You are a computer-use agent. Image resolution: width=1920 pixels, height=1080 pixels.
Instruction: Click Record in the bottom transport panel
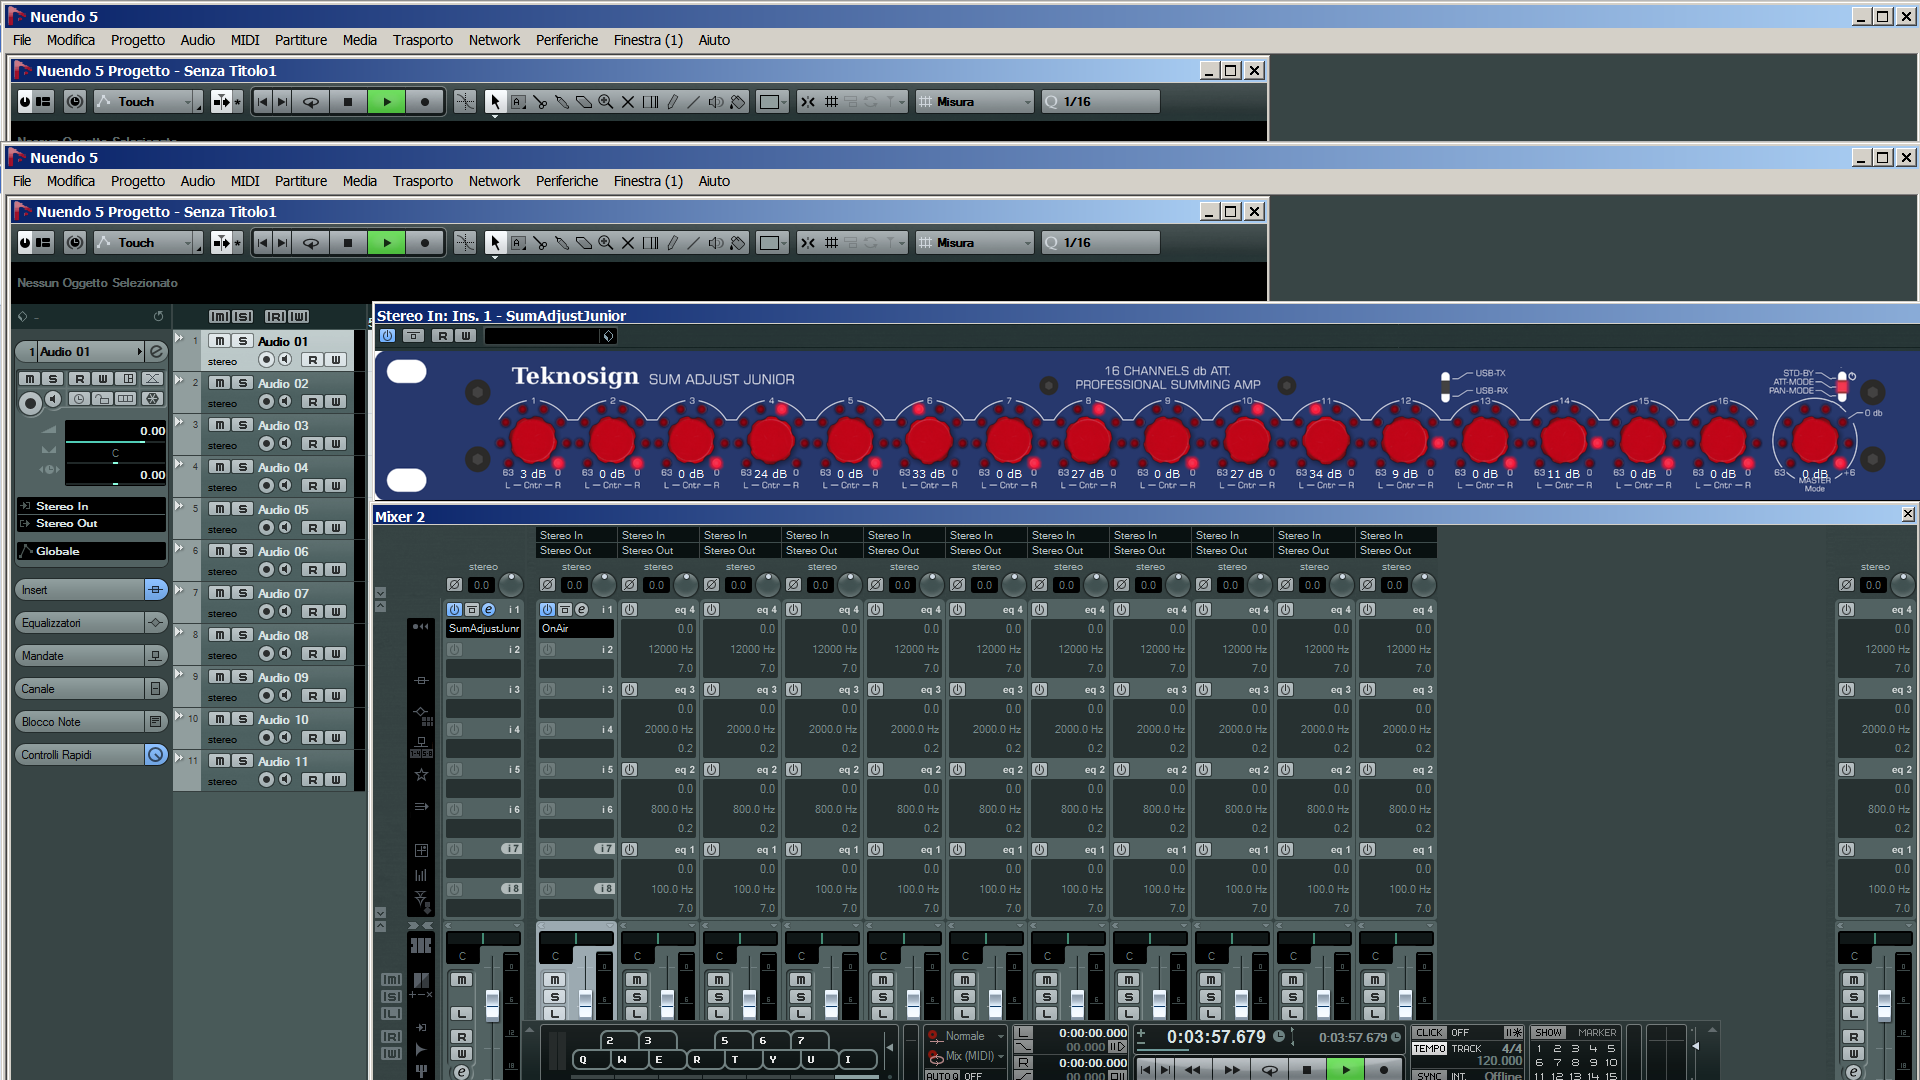pos(1383,1069)
